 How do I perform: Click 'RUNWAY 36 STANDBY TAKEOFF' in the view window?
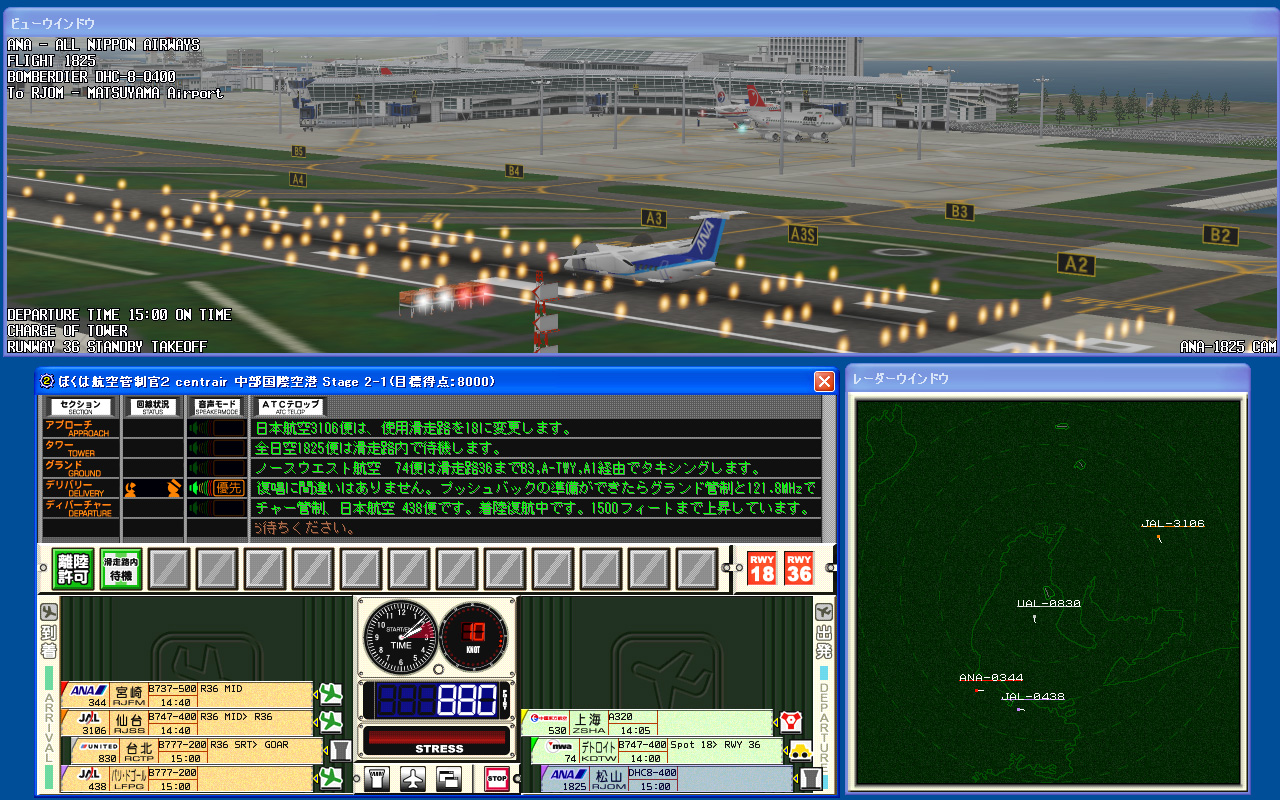click(x=107, y=346)
